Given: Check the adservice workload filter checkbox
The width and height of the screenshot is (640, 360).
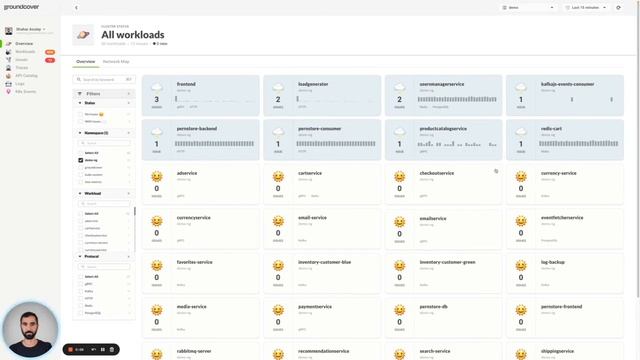Looking at the screenshot, I should (x=80, y=221).
